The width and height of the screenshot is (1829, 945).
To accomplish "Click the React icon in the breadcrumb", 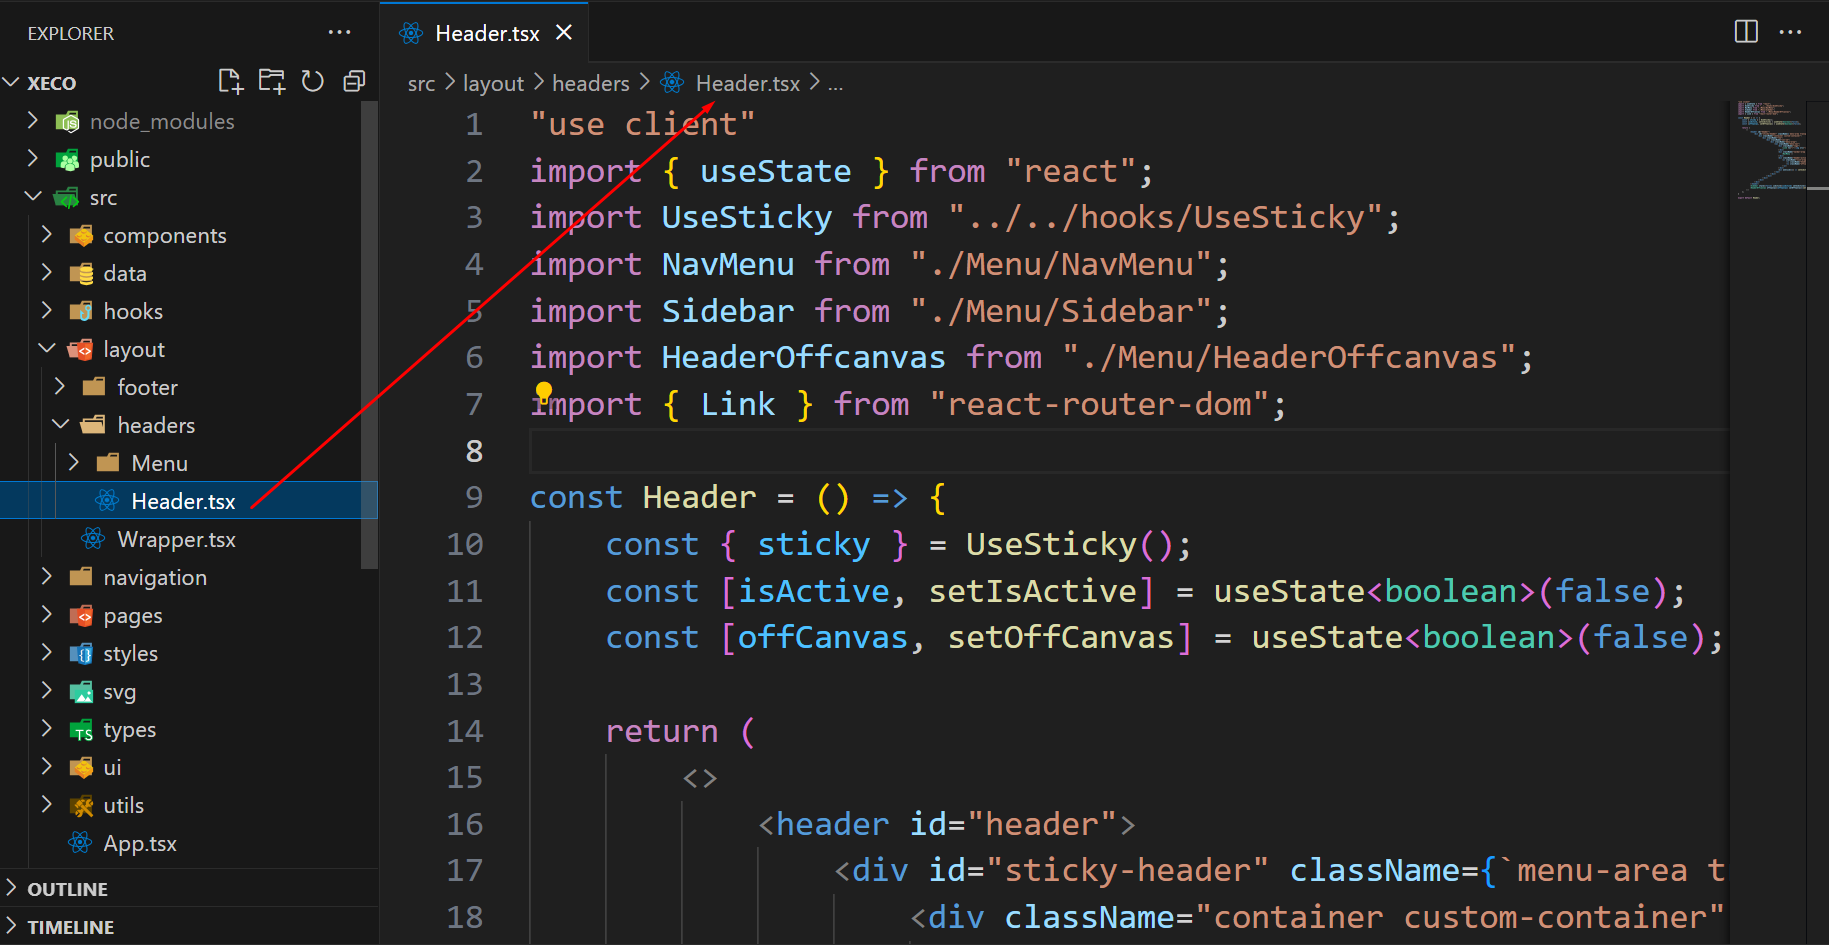I will (673, 83).
